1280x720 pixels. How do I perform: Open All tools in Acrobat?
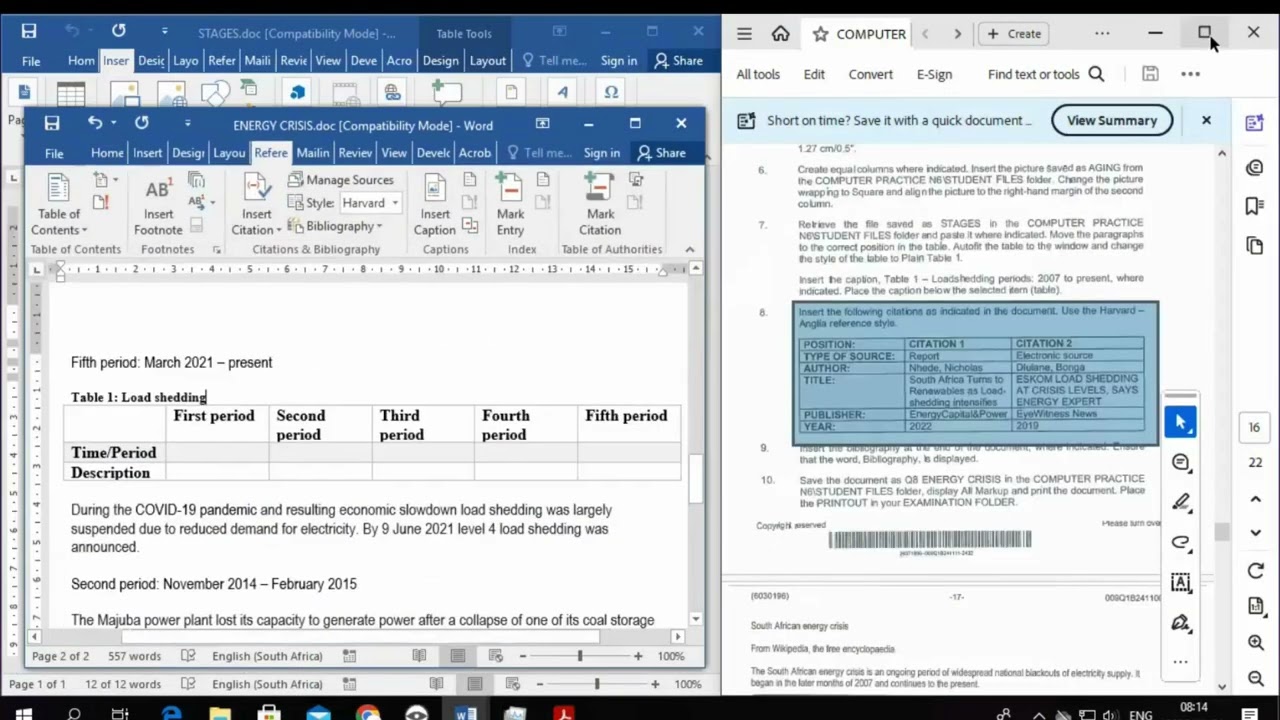[758, 74]
